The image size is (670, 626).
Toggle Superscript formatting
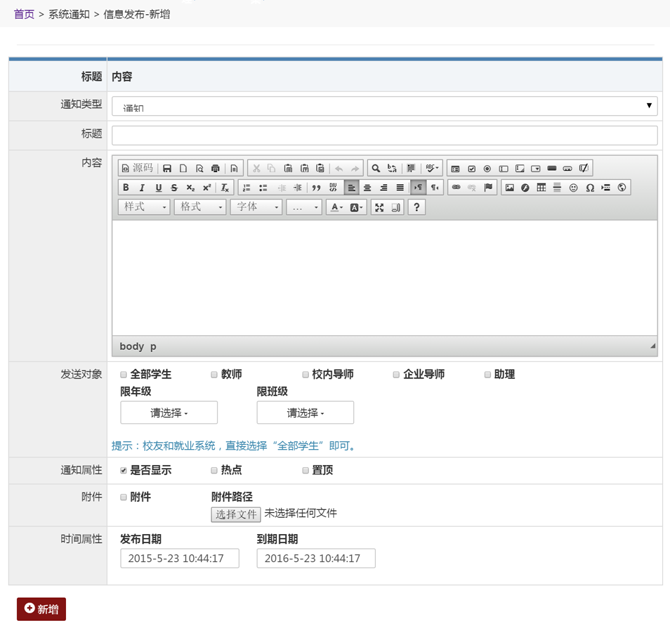207,188
